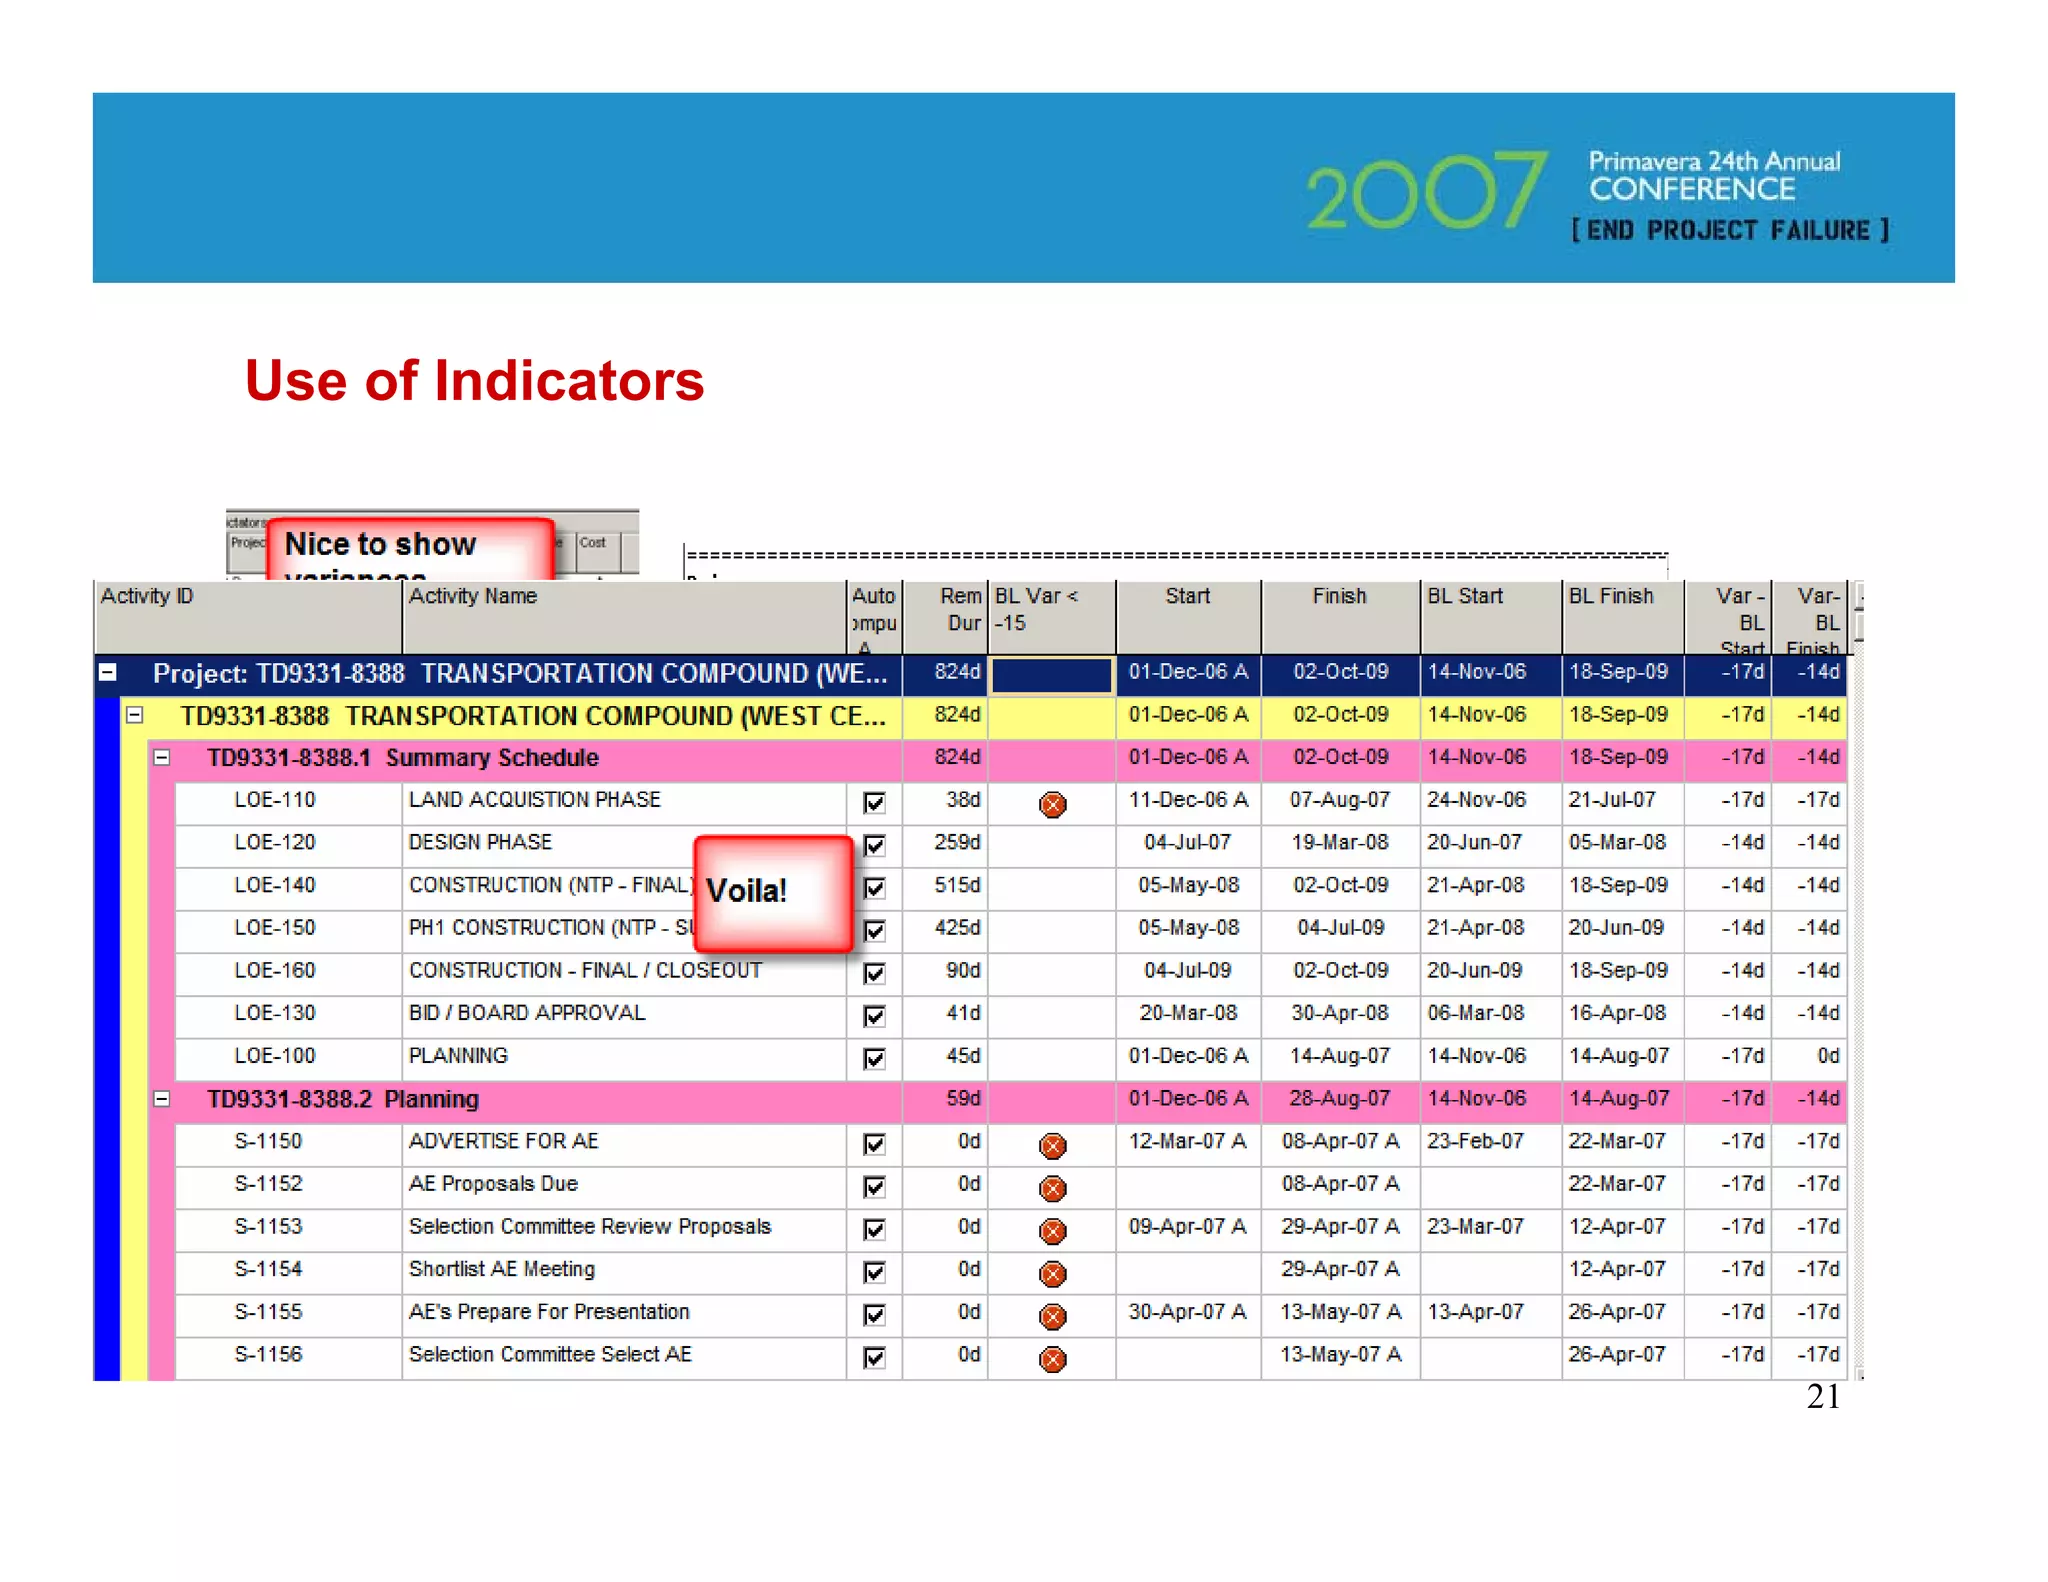The width and height of the screenshot is (2048, 1582).
Task: Collapse the Project TD9331-8388 top-level group
Action: click(x=108, y=672)
